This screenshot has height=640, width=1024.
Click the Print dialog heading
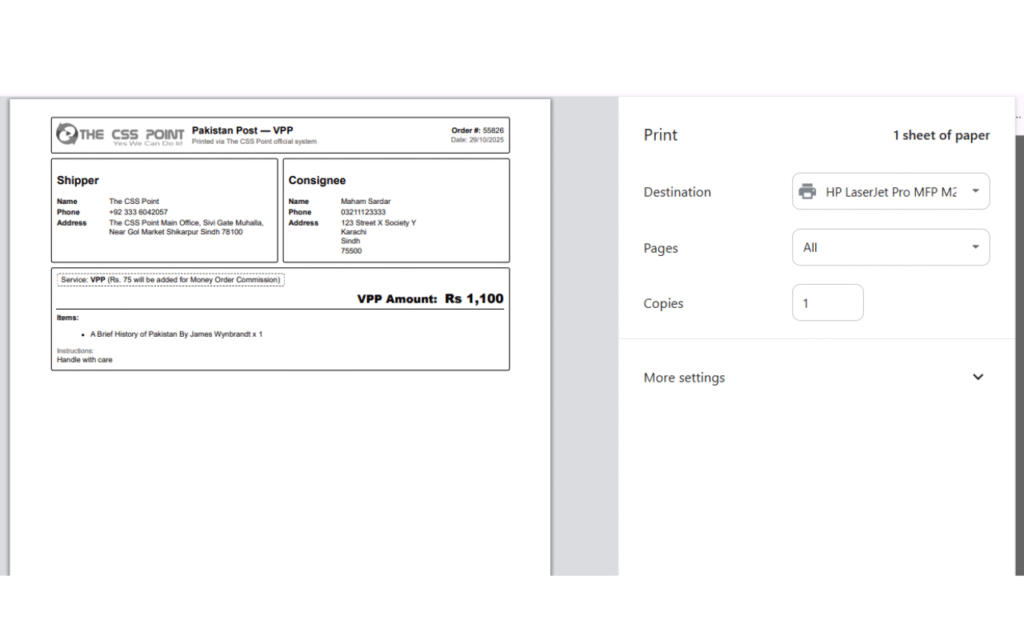tap(660, 135)
